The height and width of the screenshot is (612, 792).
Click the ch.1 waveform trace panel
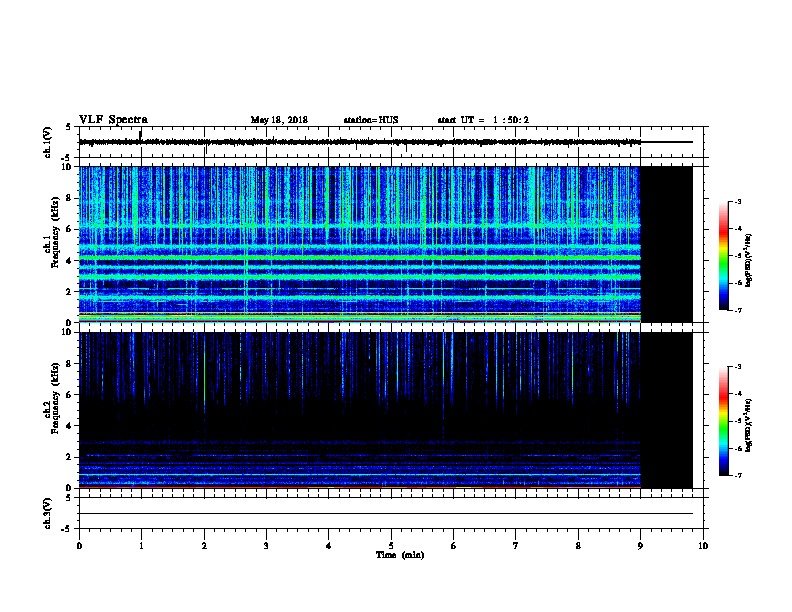[x=391, y=142]
